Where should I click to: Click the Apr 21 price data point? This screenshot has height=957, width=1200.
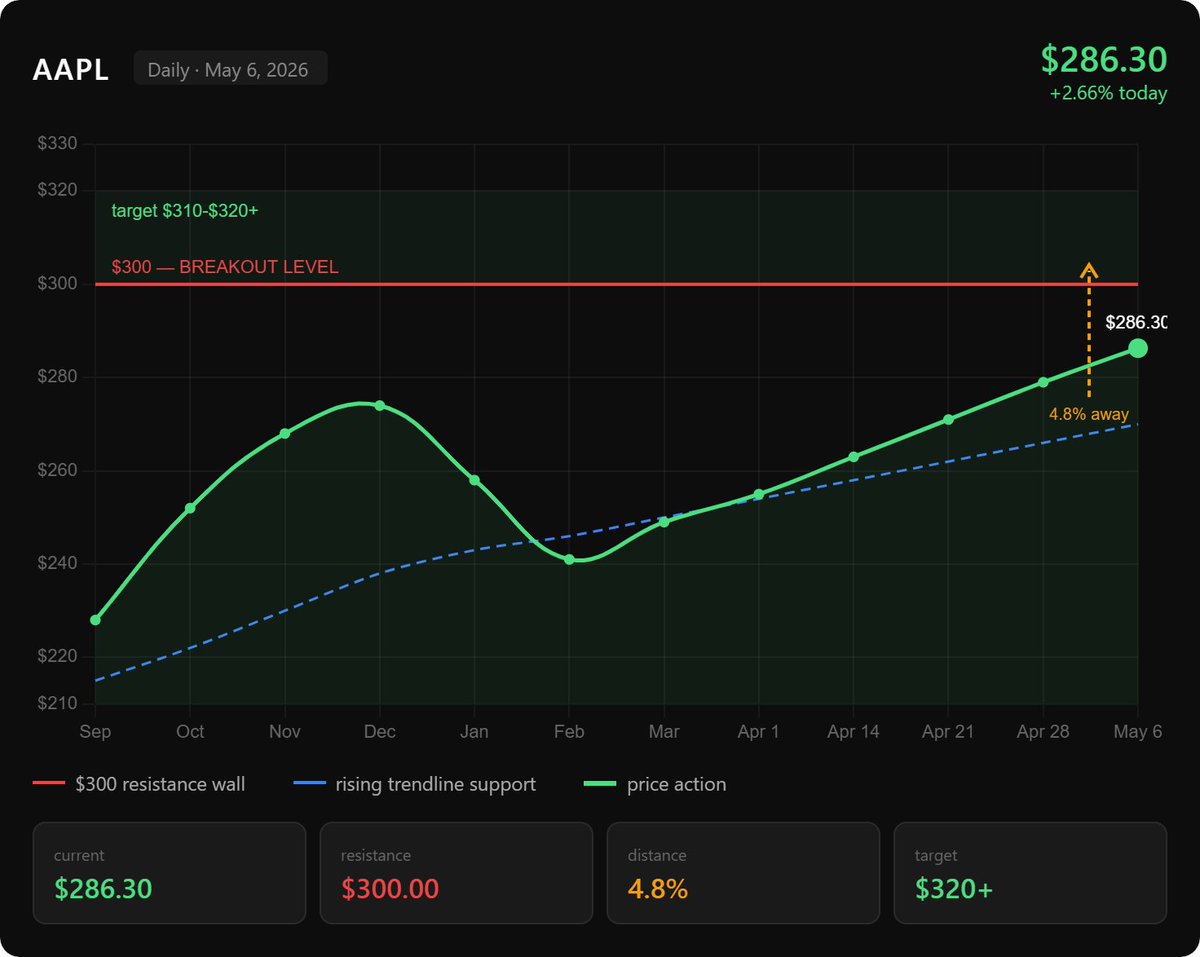(x=948, y=419)
